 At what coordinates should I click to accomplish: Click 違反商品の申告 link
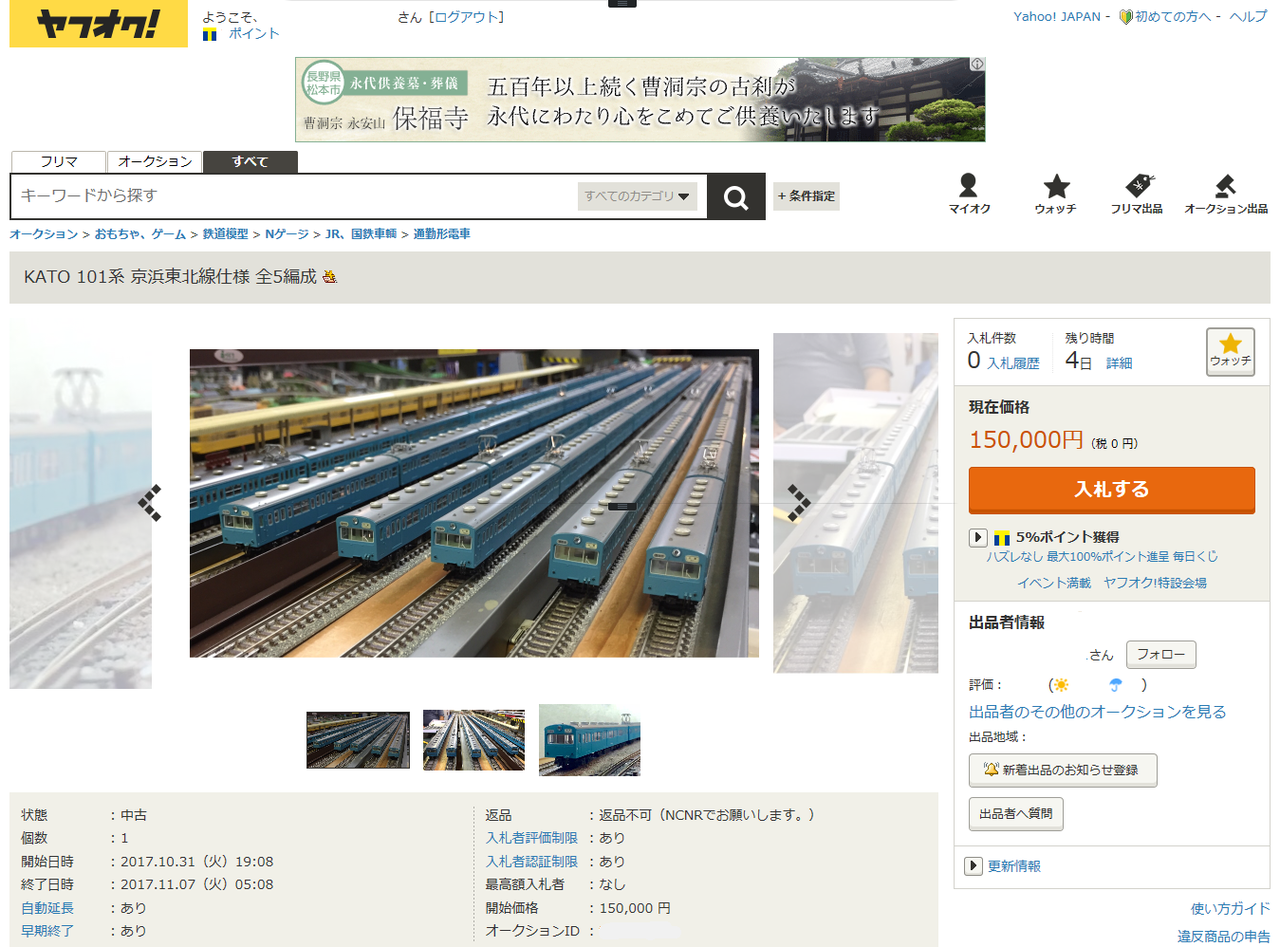pyautogui.click(x=1224, y=937)
